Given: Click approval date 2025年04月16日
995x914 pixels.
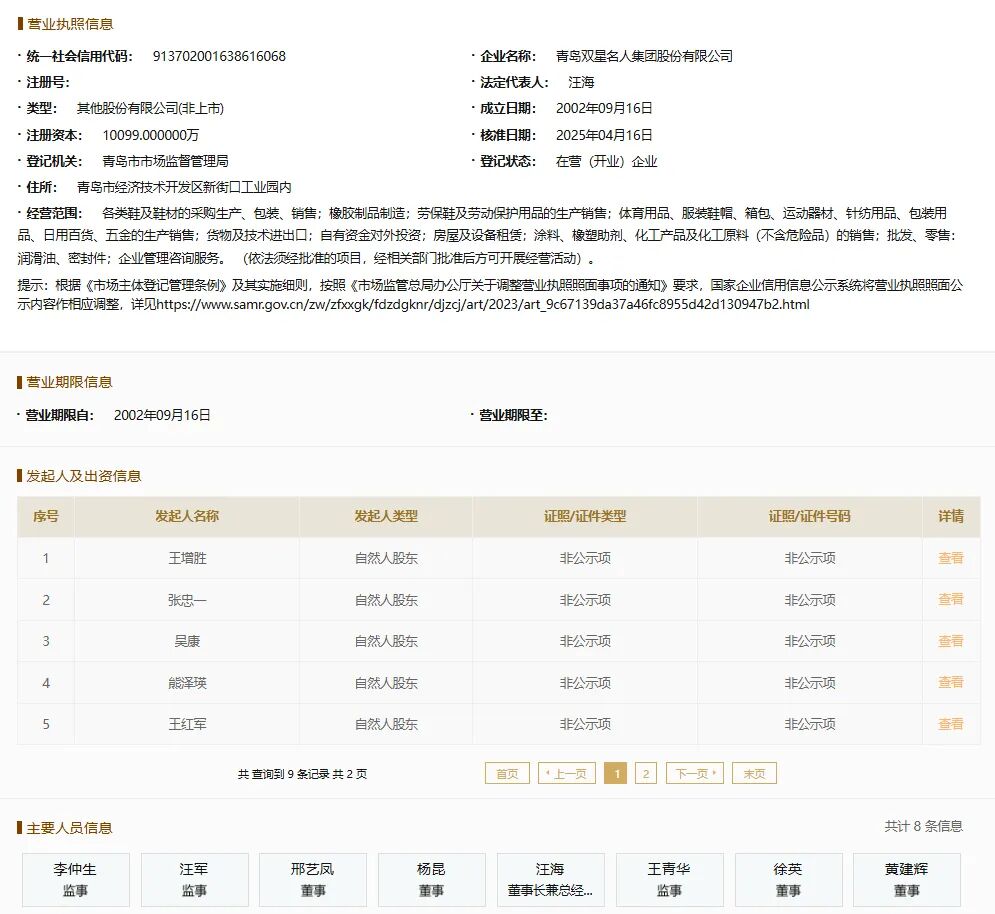Looking at the screenshot, I should click(x=604, y=135).
